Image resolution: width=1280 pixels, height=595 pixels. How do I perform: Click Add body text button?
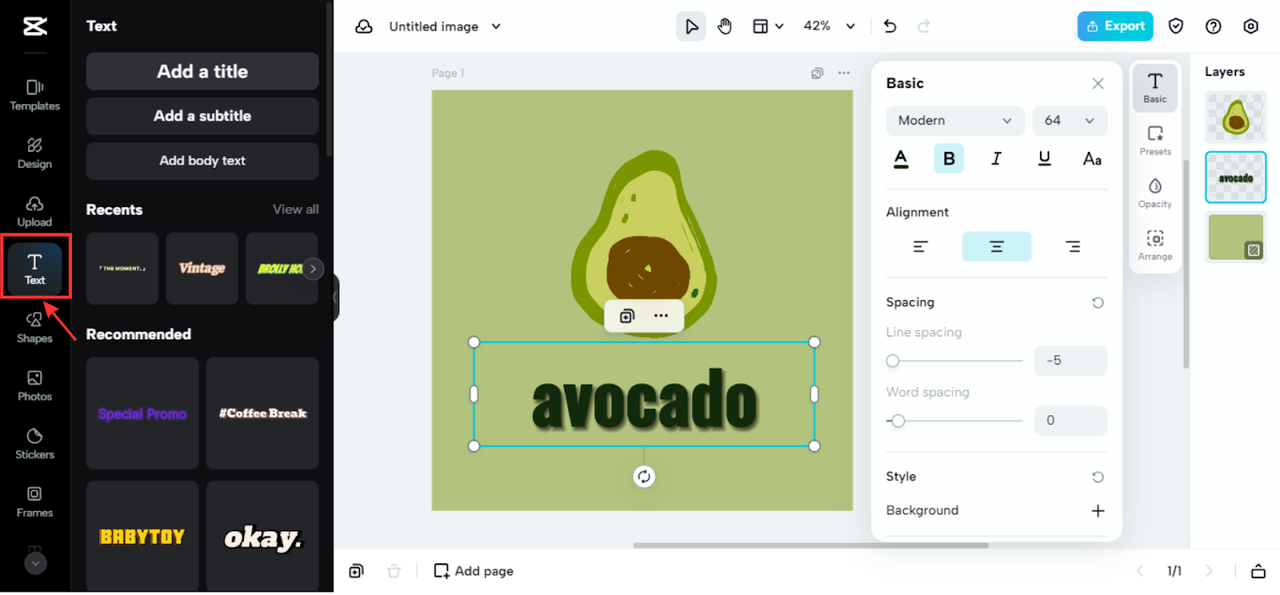click(202, 161)
